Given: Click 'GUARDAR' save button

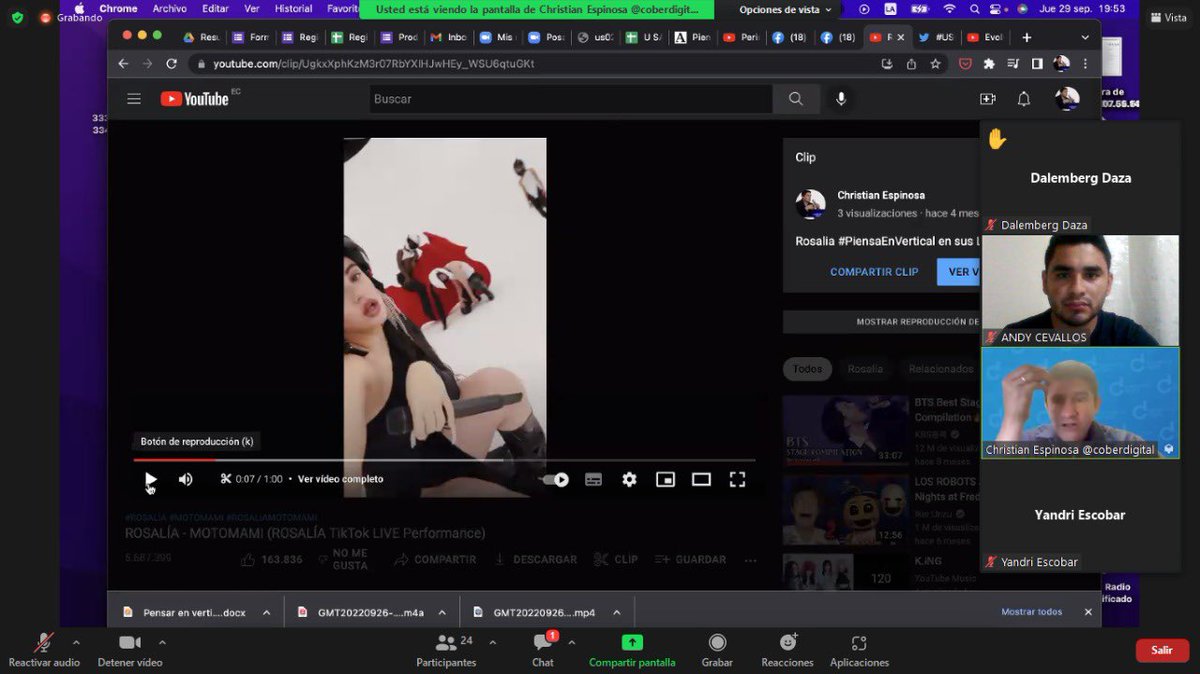Looking at the screenshot, I should (x=690, y=559).
